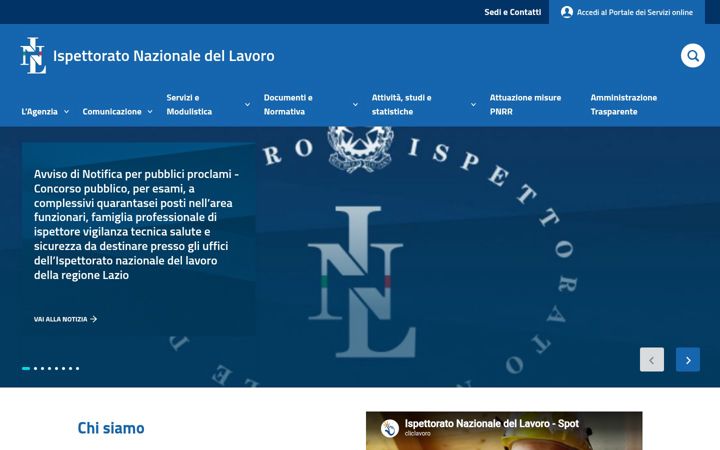720x450 pixels.
Task: Open the search magnifier icon
Action: coord(692,56)
